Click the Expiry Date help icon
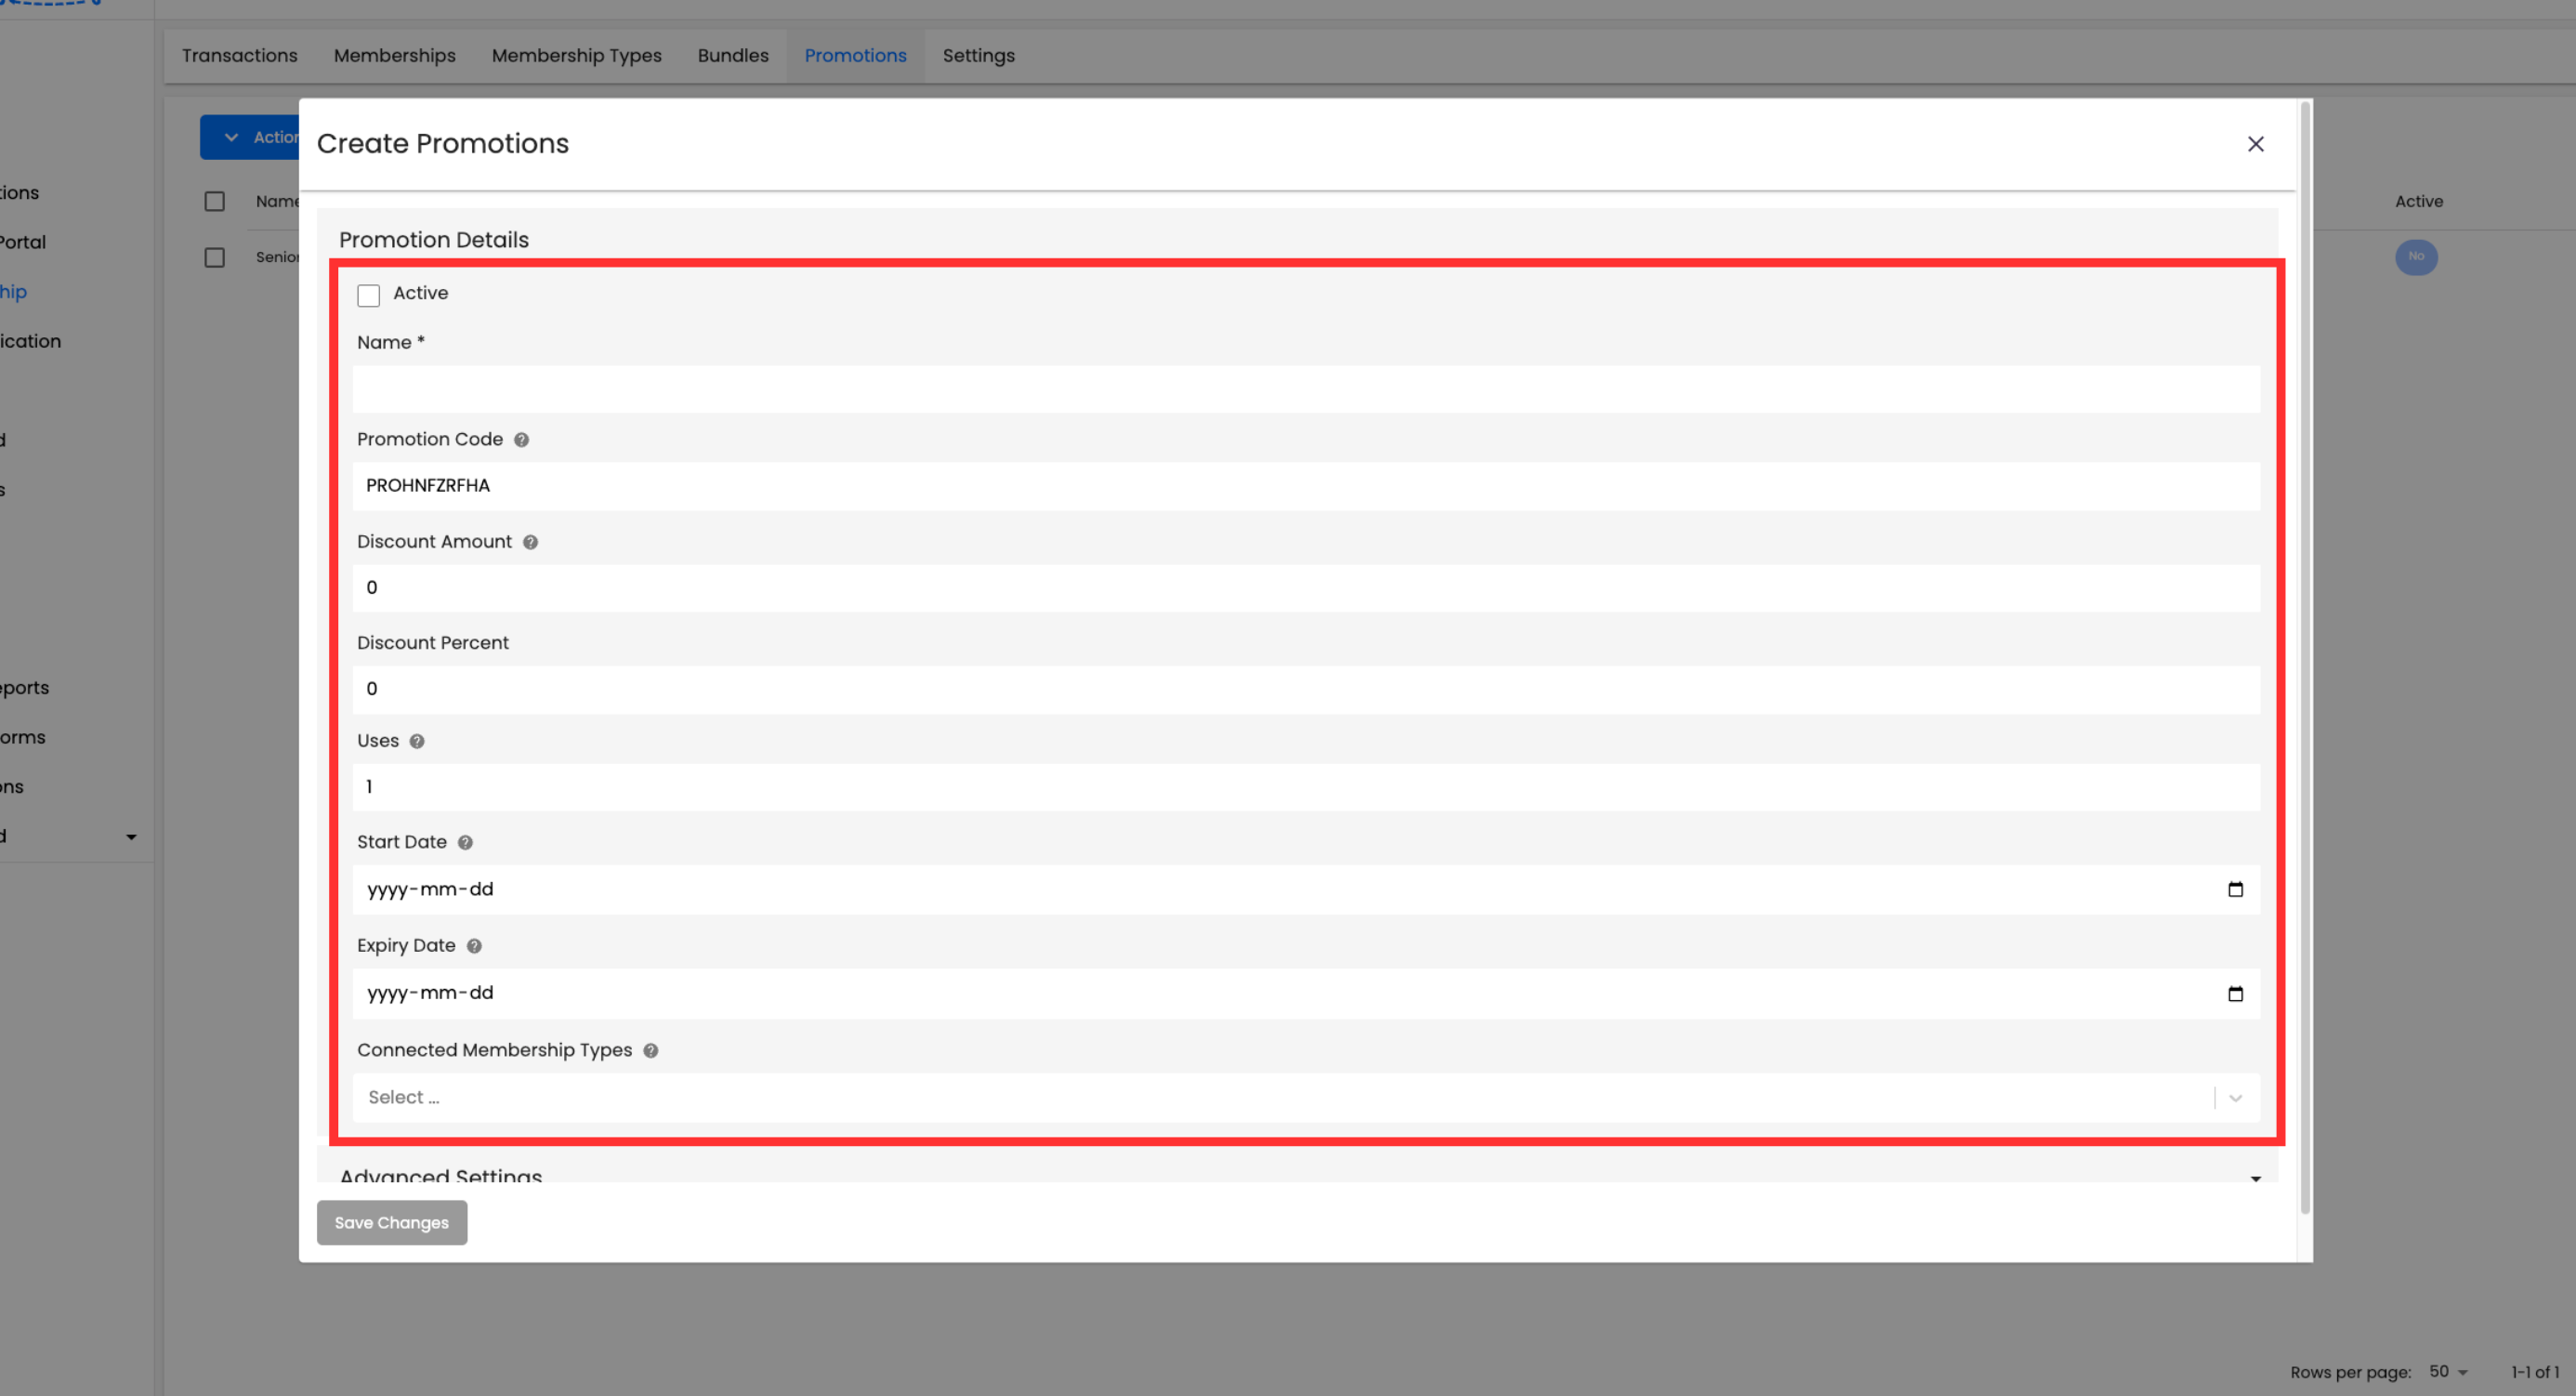This screenshot has height=1396, width=2576. (x=474, y=946)
